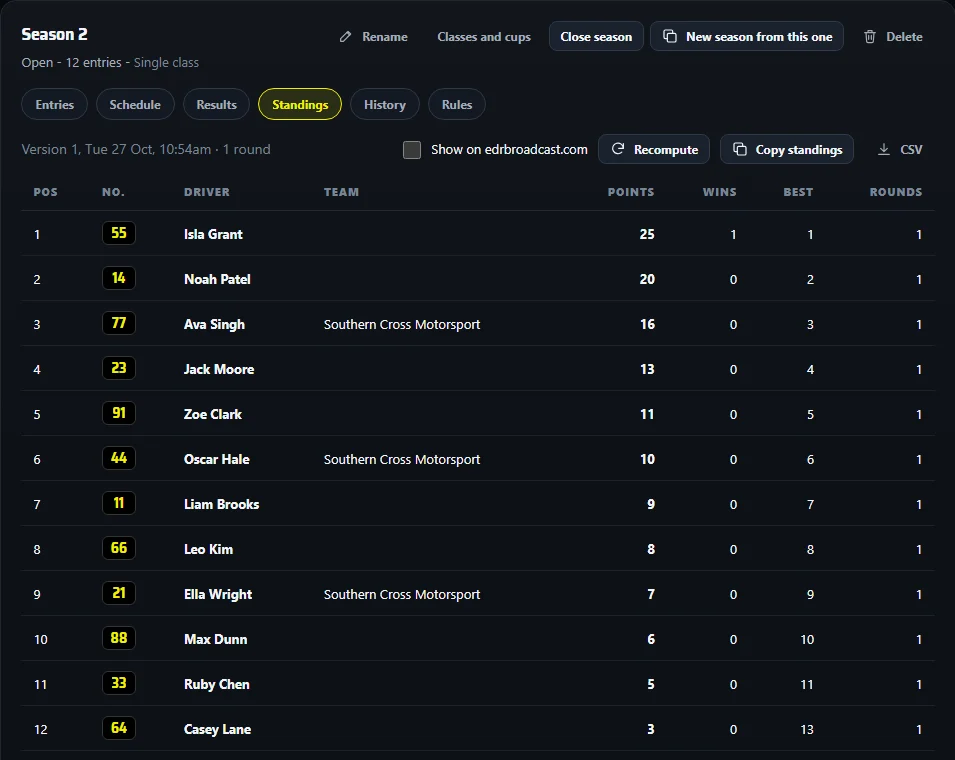Click car number badge 88
The image size is (955, 760).
point(119,639)
